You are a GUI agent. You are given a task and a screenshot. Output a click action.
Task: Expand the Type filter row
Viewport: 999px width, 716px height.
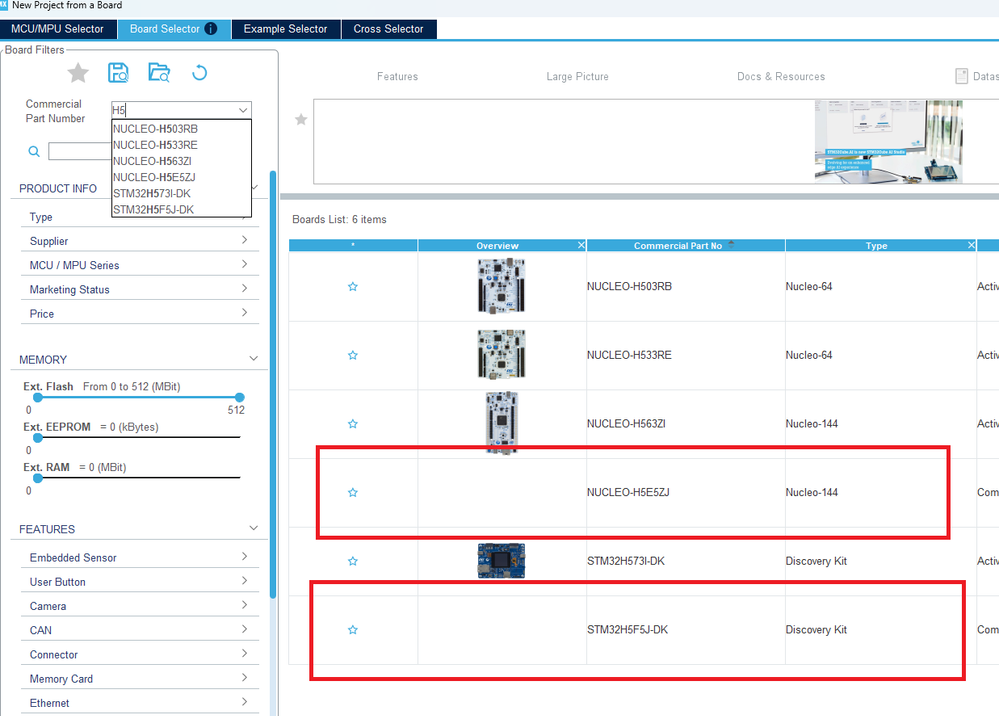click(140, 217)
